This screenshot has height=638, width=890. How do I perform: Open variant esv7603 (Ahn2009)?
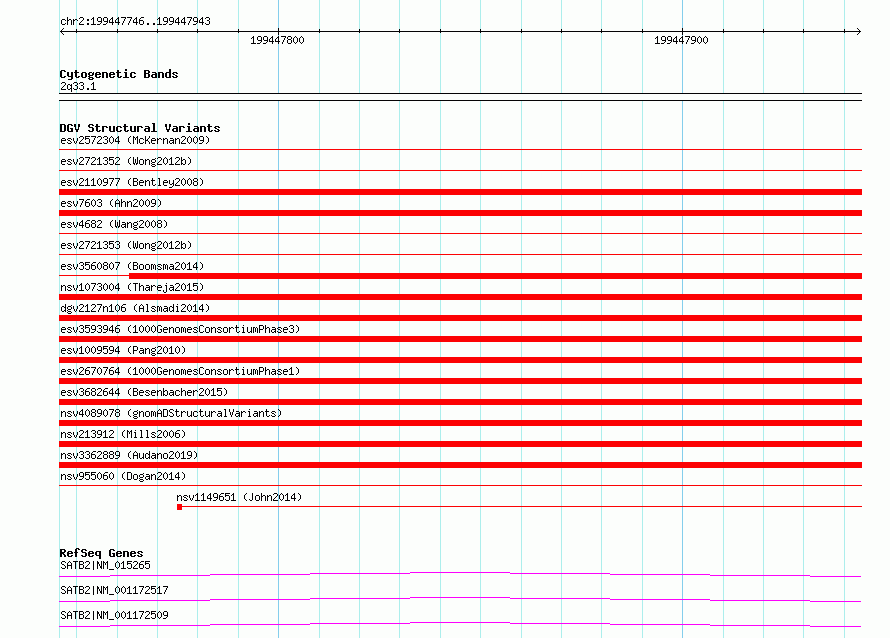pos(111,203)
